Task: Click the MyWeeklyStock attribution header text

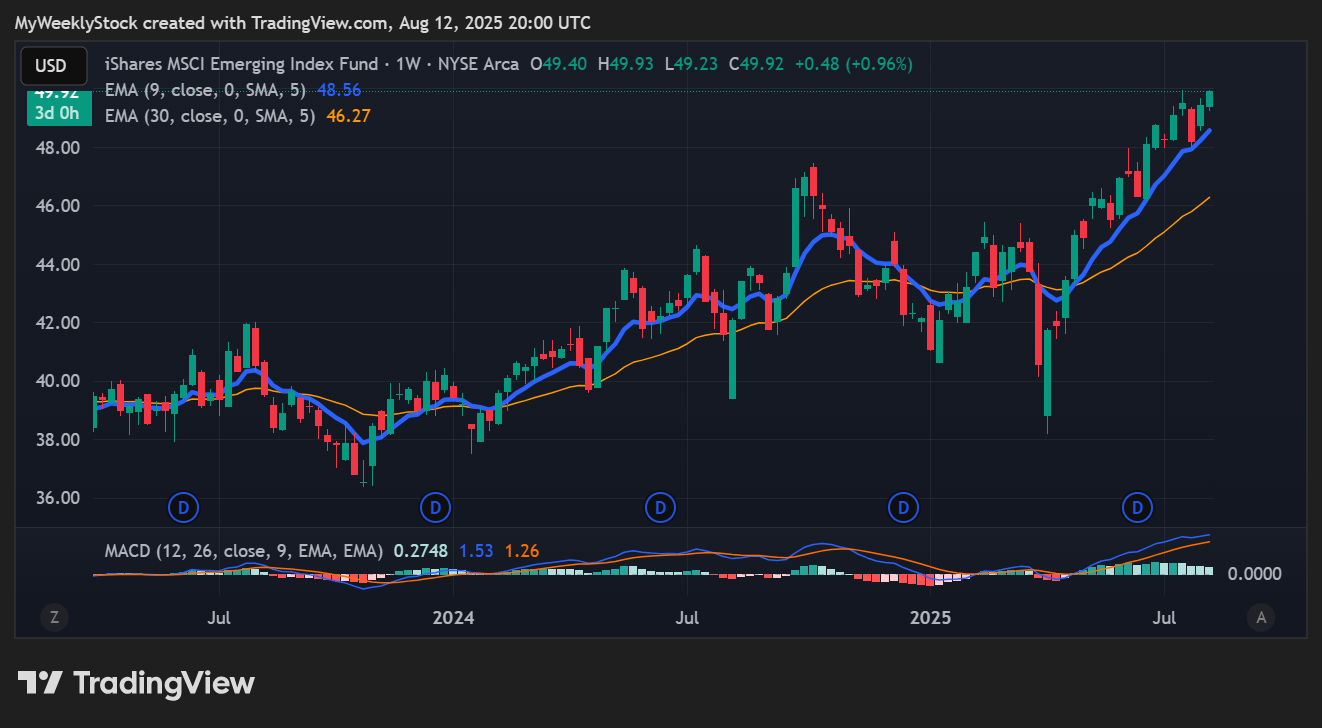Action: tap(302, 22)
